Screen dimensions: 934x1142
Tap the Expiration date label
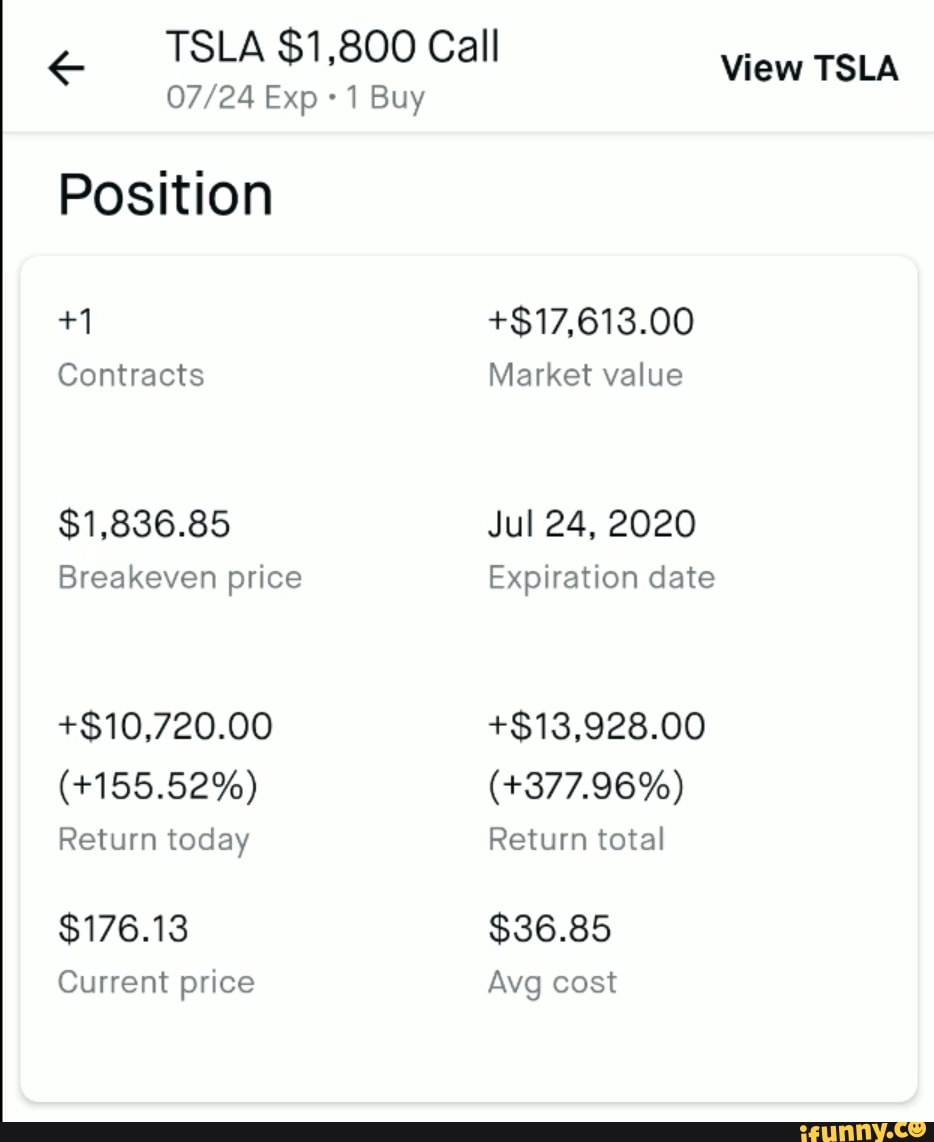(602, 578)
